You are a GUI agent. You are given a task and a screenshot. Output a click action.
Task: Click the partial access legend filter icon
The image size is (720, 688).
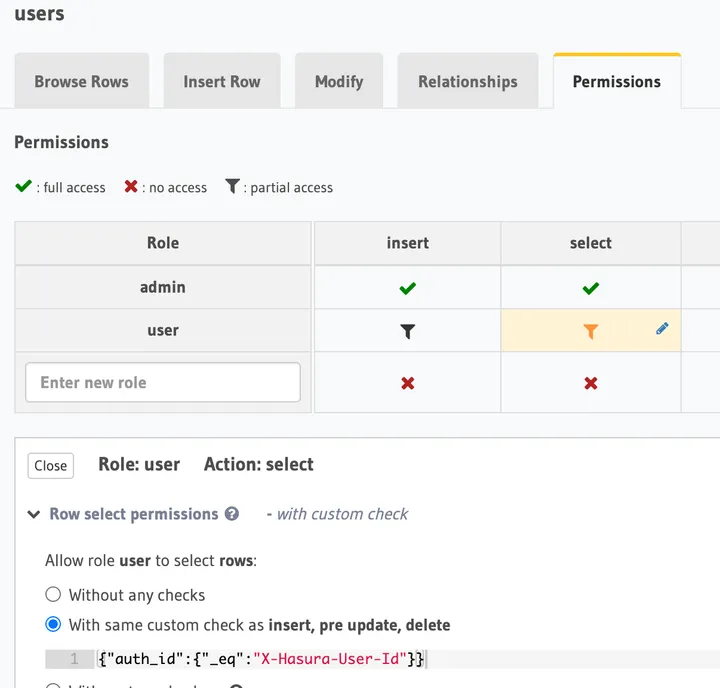click(232, 186)
